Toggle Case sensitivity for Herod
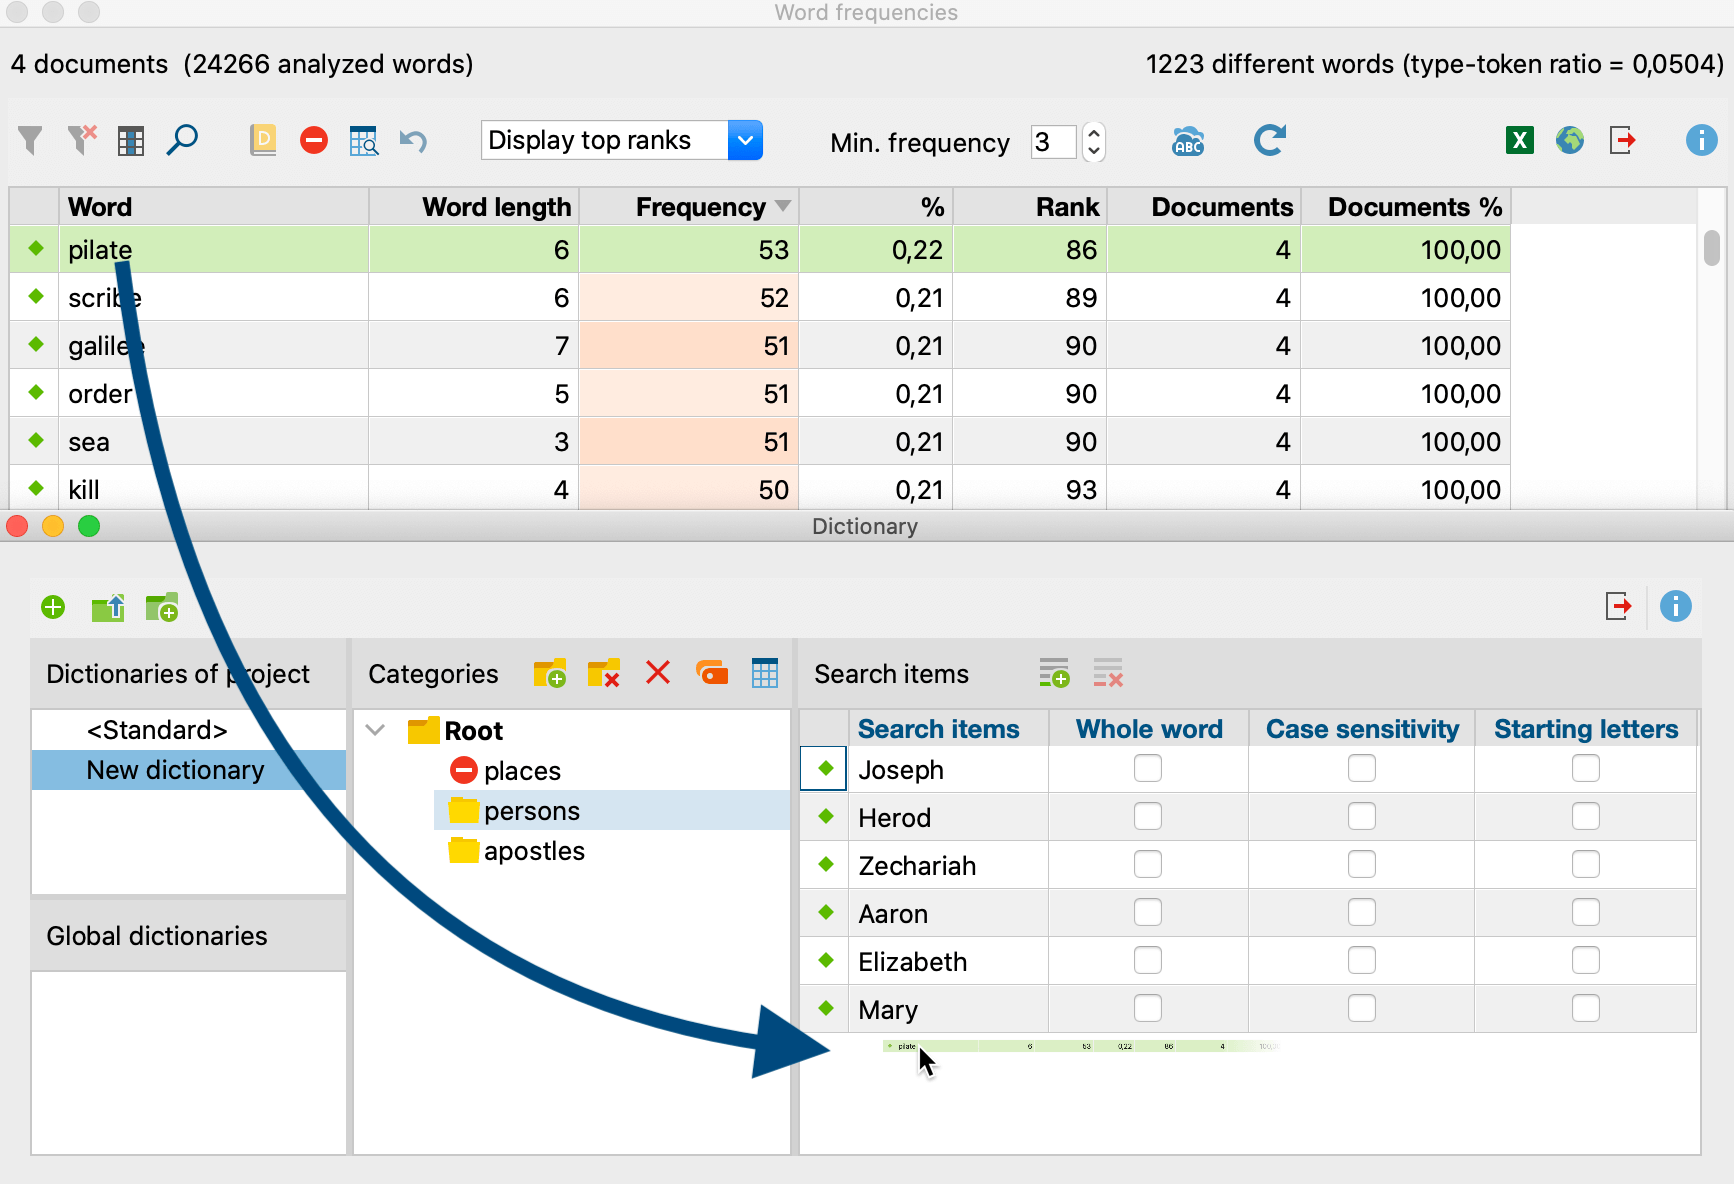The image size is (1734, 1184). [x=1361, y=816]
